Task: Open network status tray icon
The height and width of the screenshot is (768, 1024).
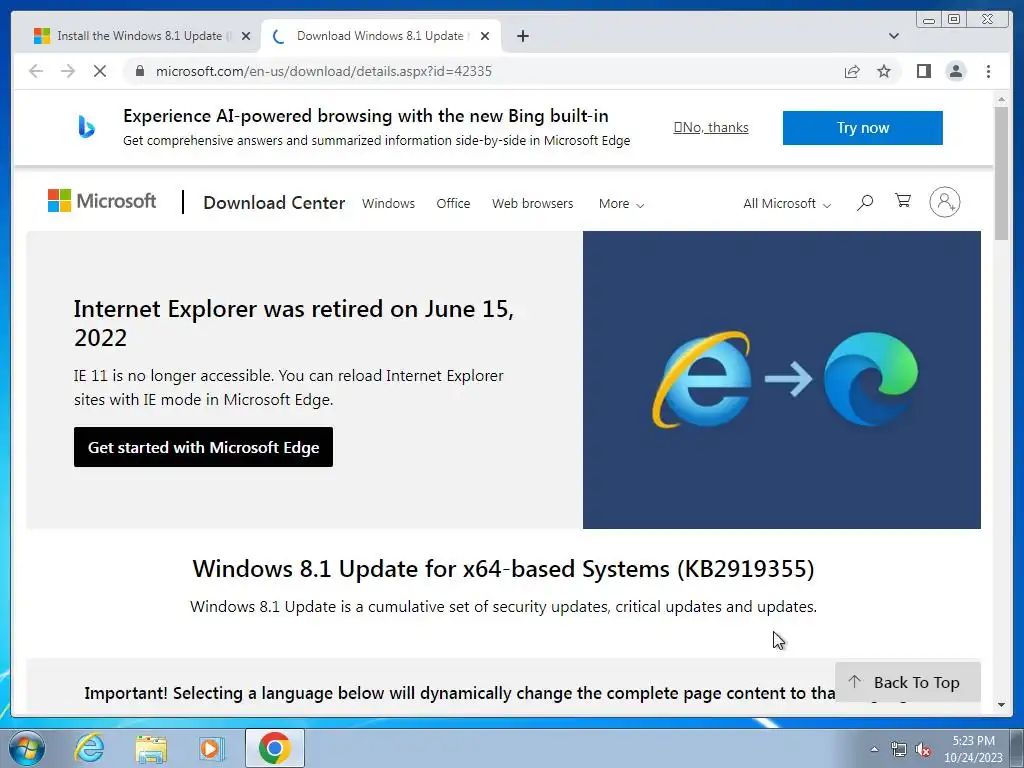Action: click(x=899, y=749)
